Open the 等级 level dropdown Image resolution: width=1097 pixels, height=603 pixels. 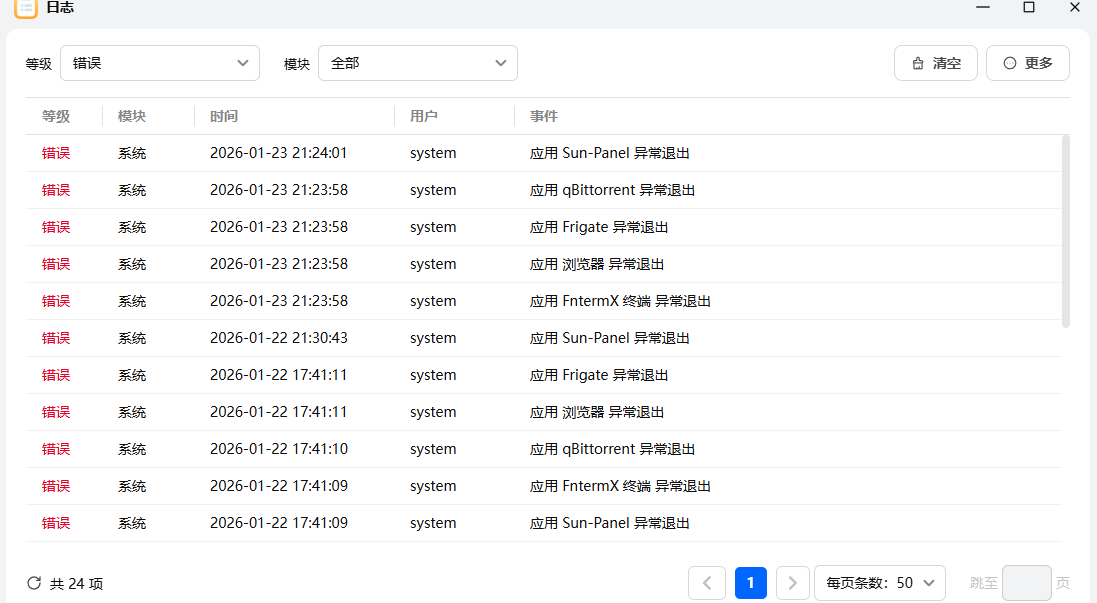pyautogui.click(x=160, y=63)
